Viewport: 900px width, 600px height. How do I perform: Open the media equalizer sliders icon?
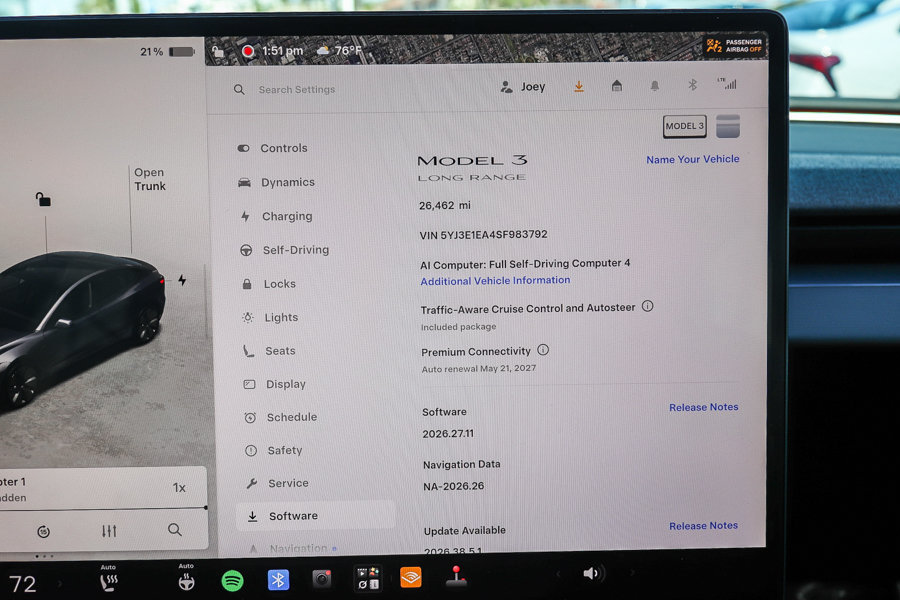(x=109, y=531)
